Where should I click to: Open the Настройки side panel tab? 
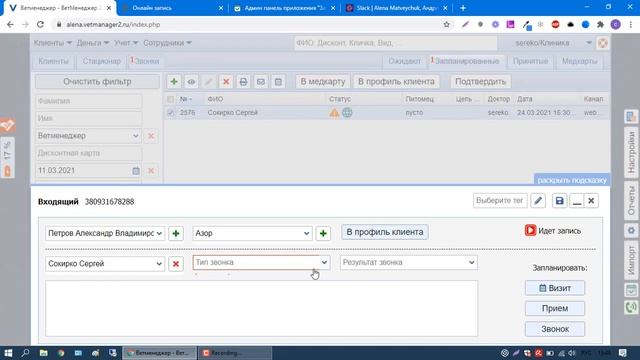[631, 152]
